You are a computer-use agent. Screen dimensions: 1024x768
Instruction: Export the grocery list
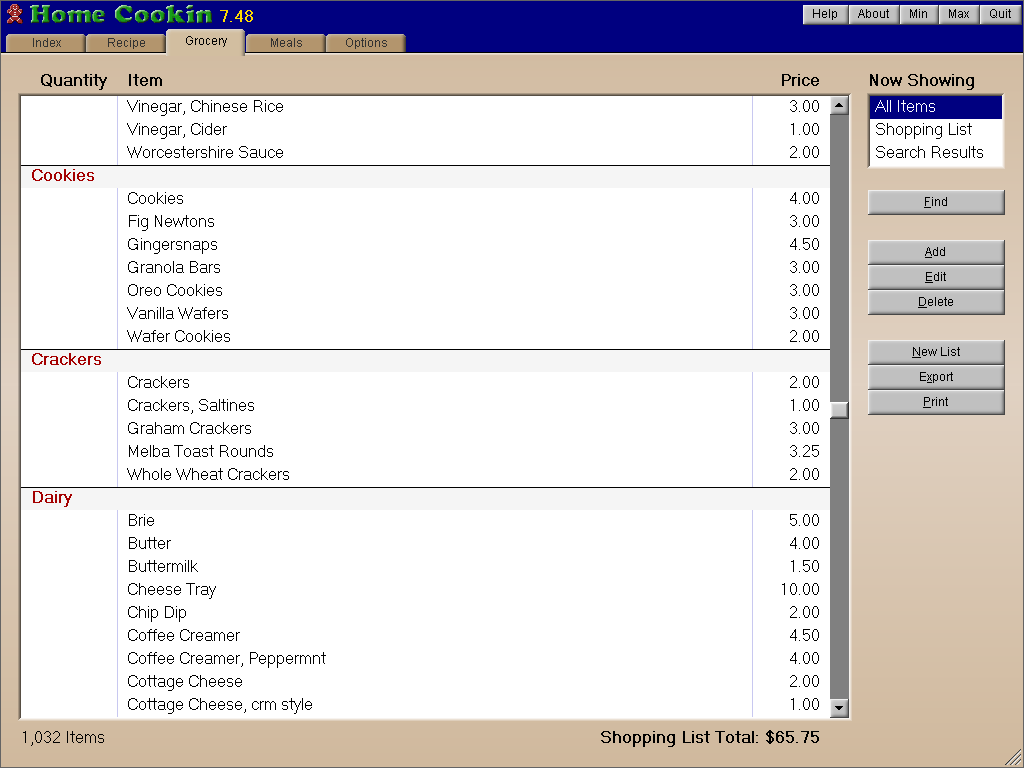point(935,377)
